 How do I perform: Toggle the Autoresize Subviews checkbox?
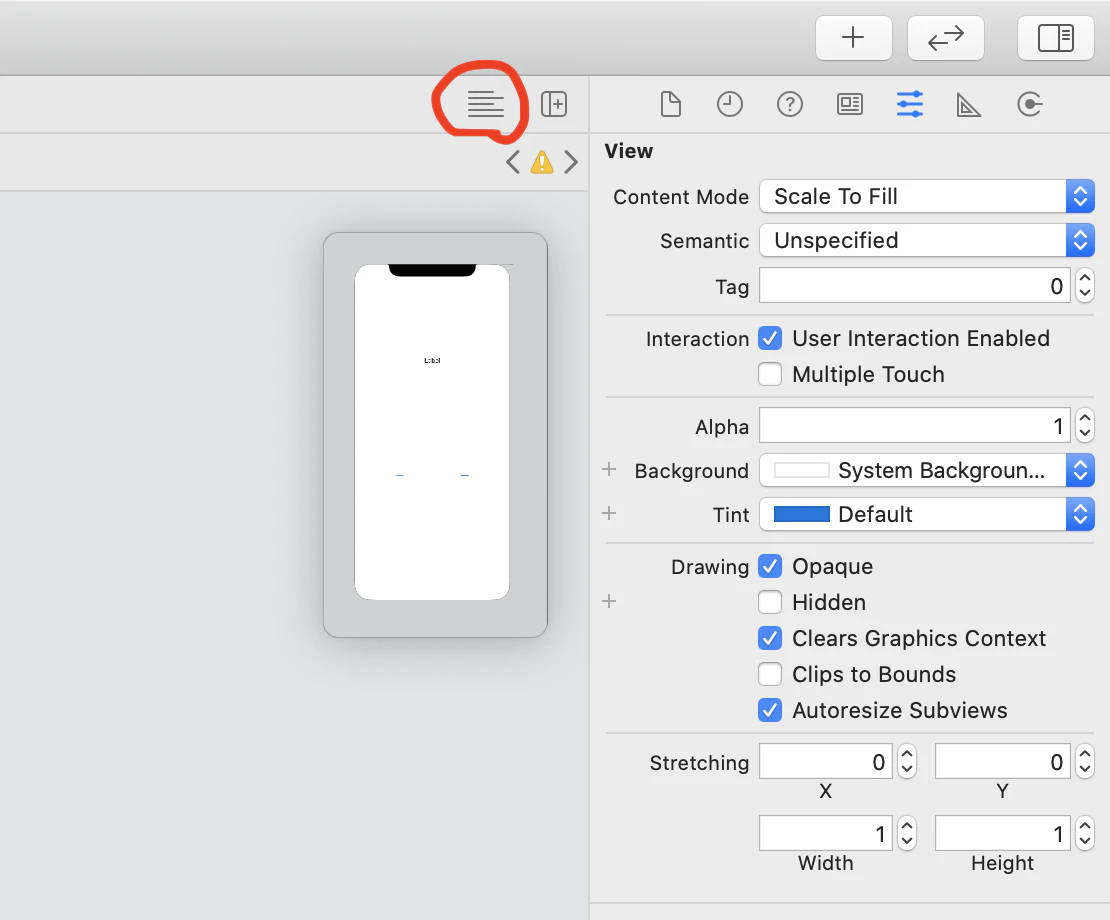coord(770,710)
